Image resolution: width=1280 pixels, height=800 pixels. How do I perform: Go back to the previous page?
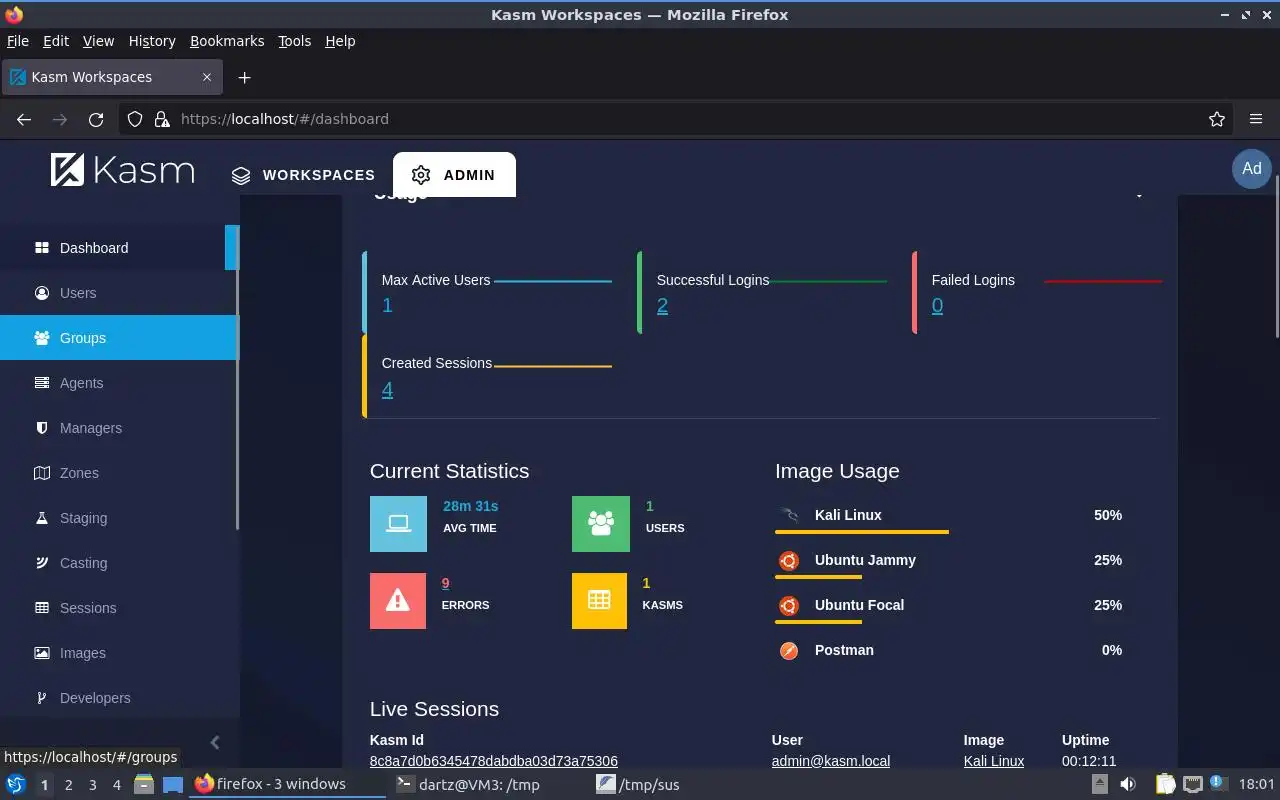[24, 119]
